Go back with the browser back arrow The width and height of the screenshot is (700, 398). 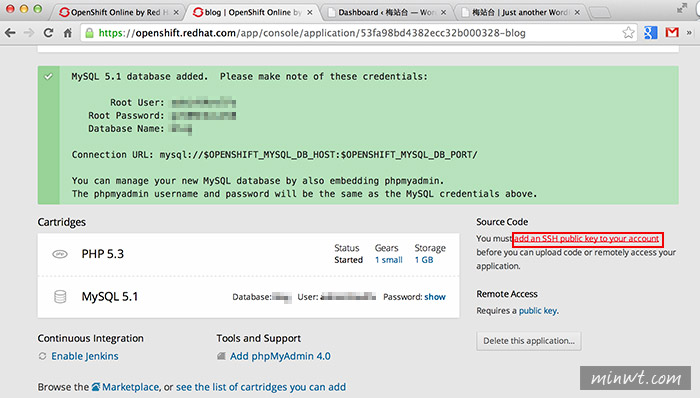[x=10, y=33]
